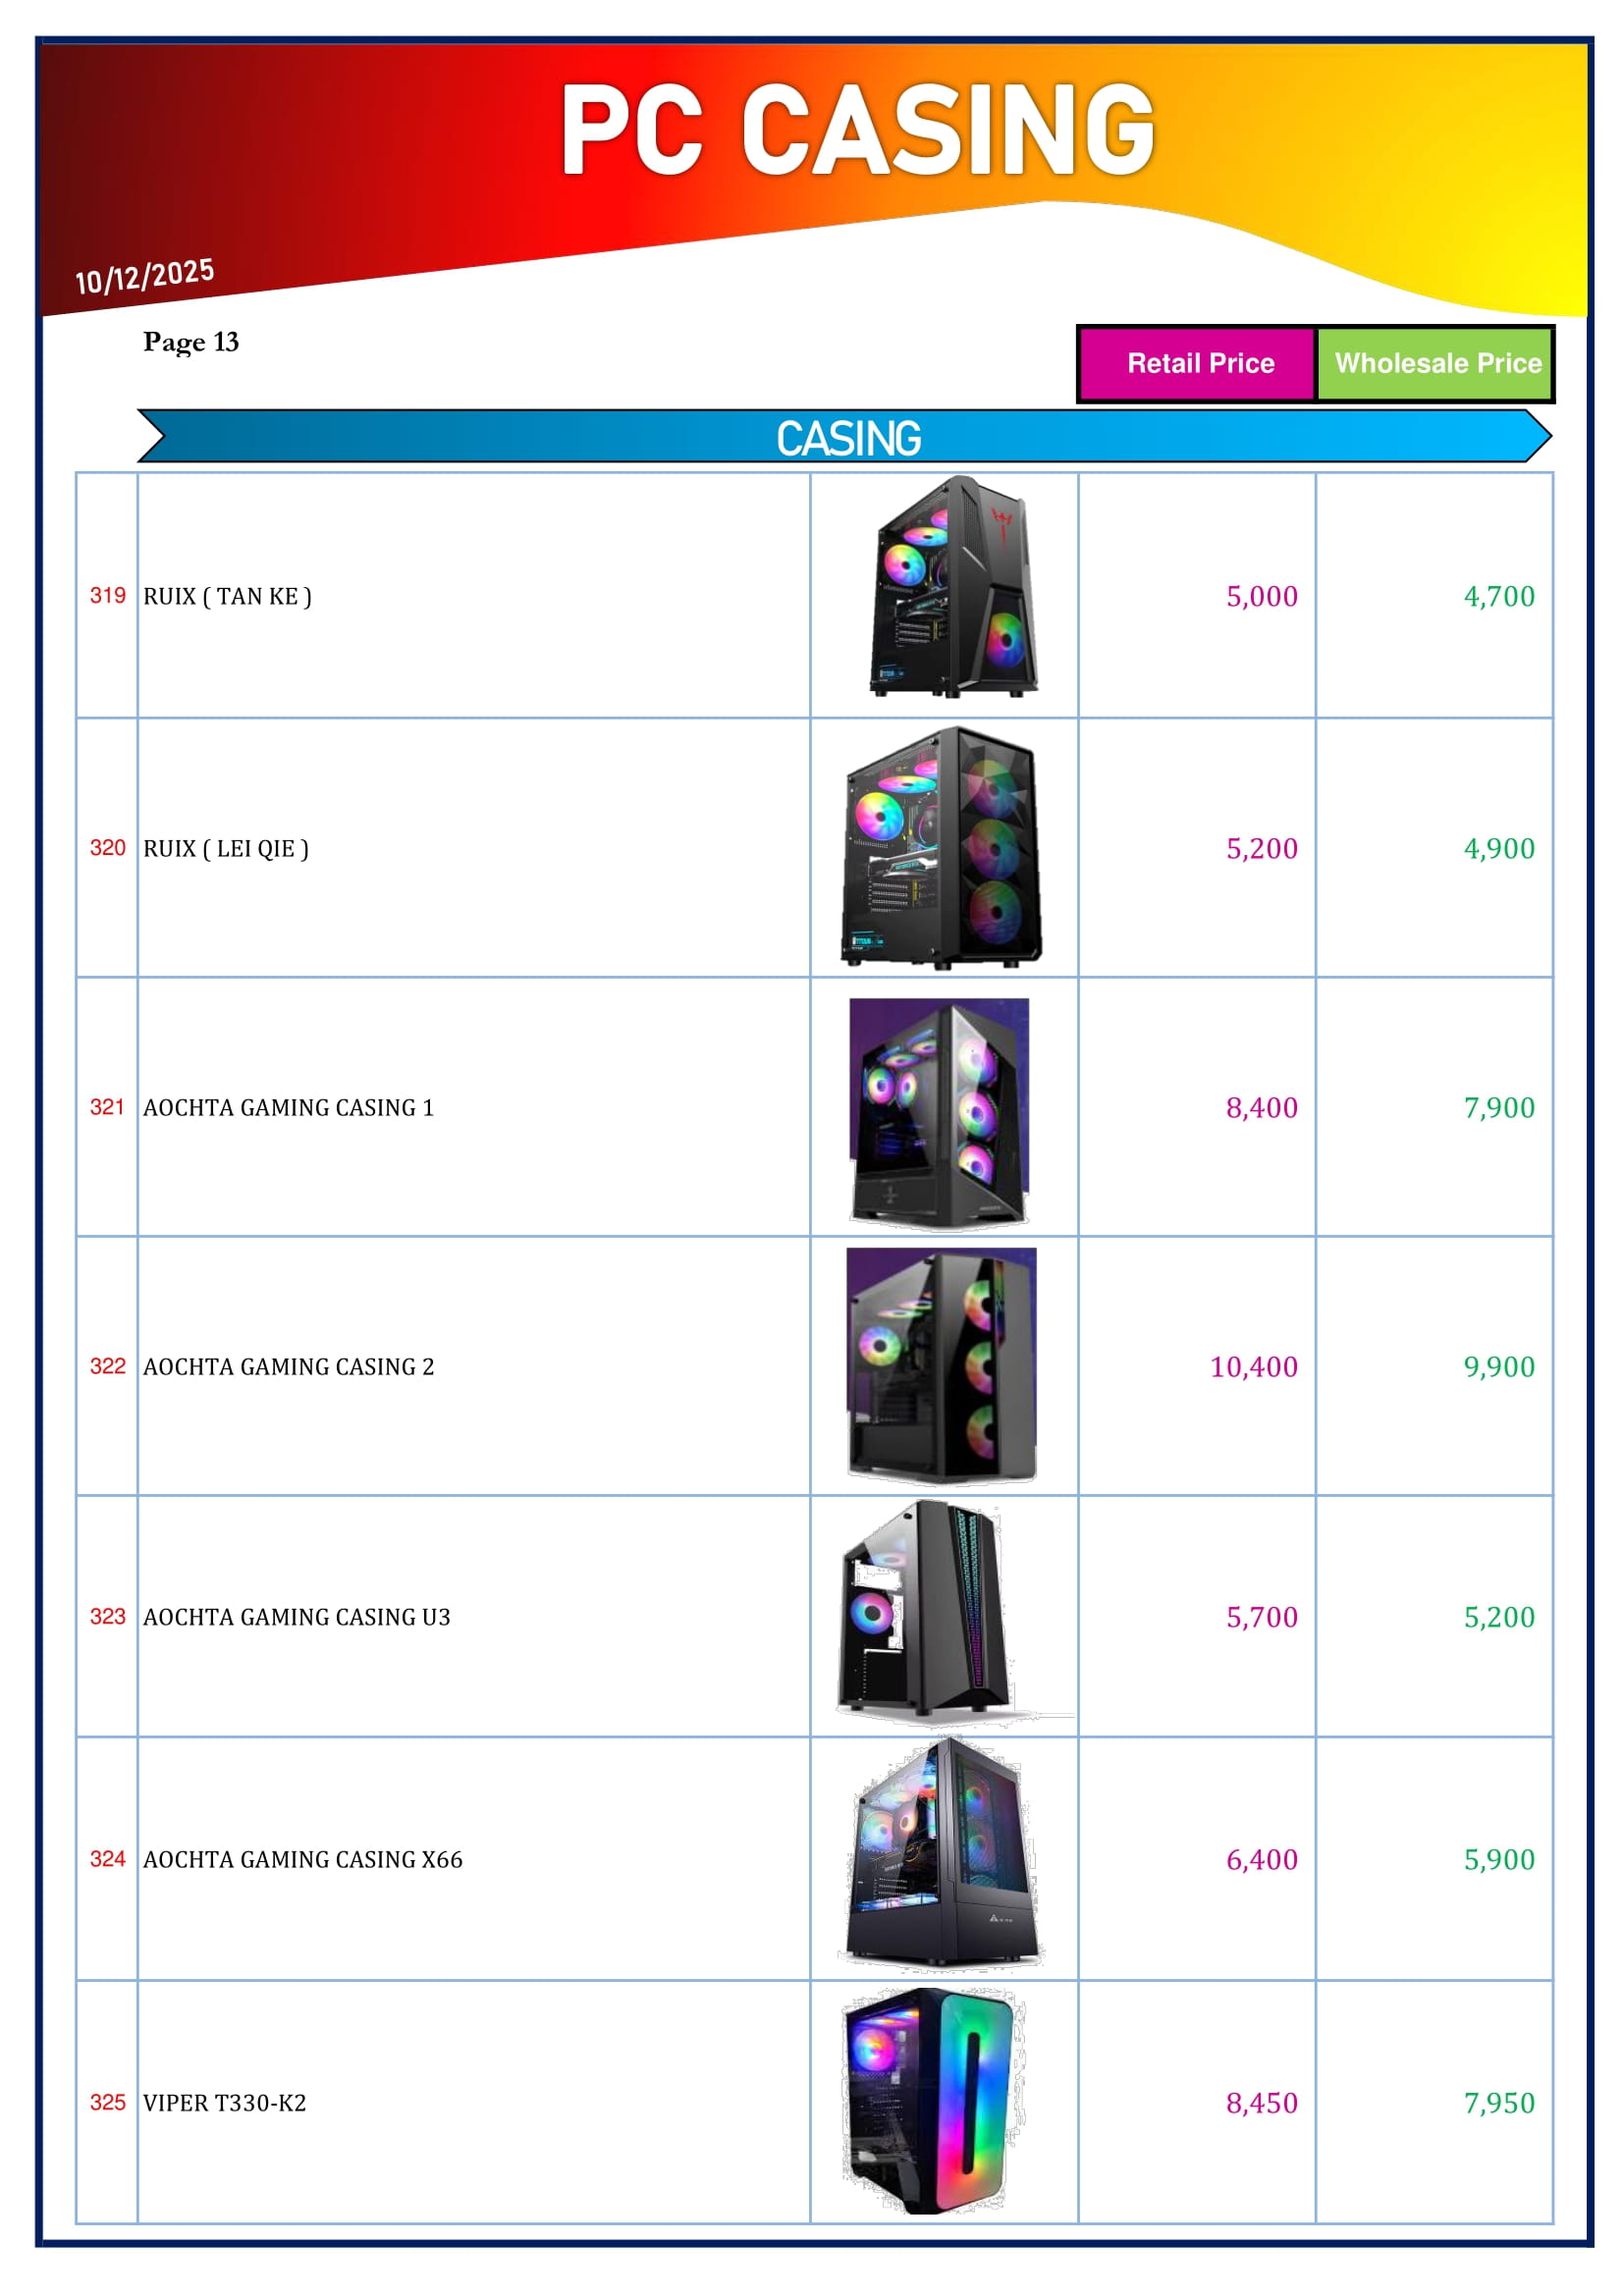Click the RUIX (LEI QIE) casing image
Viewport: 1624px width, 2296px height.
(x=942, y=847)
